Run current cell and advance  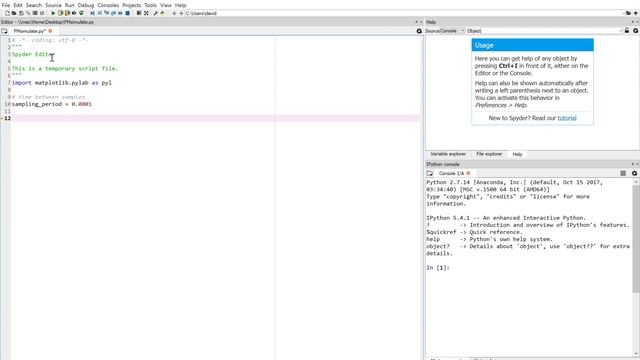click(x=67, y=13)
